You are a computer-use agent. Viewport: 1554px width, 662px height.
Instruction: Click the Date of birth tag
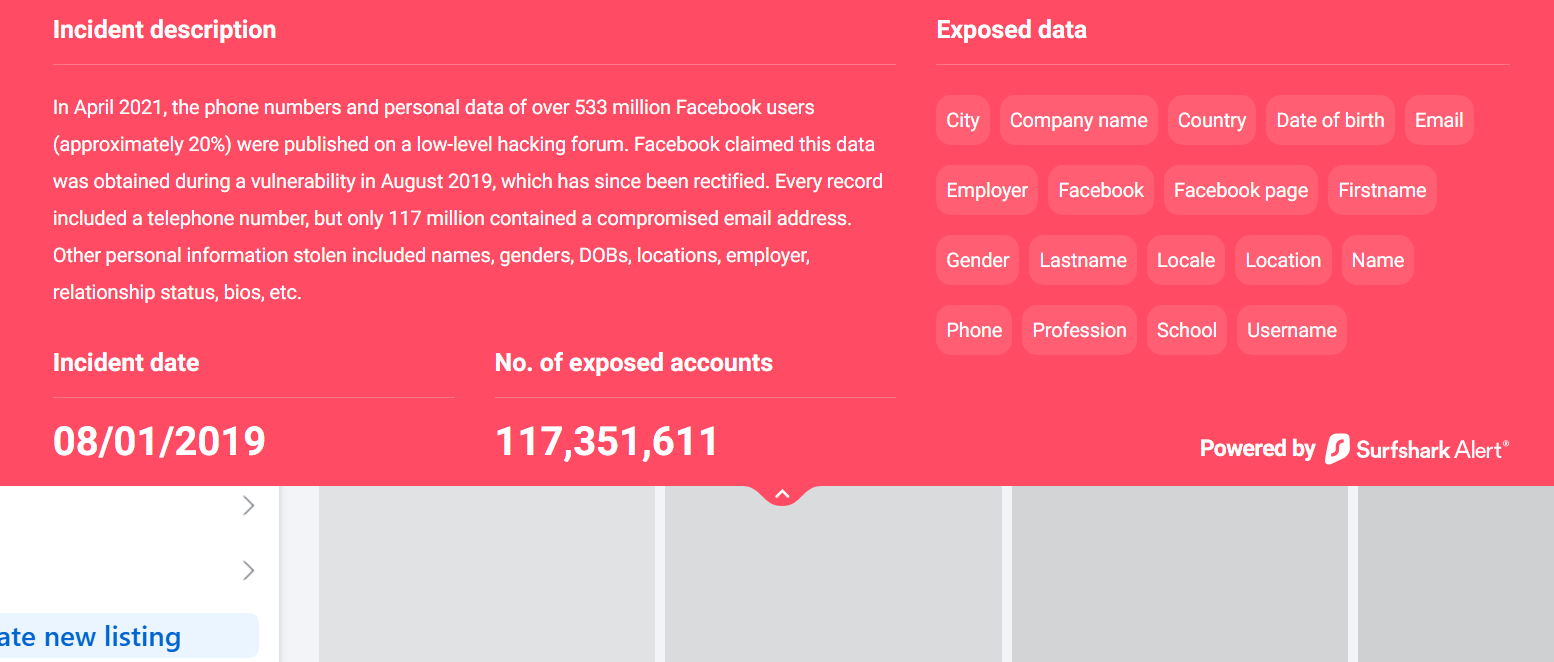pos(1330,120)
